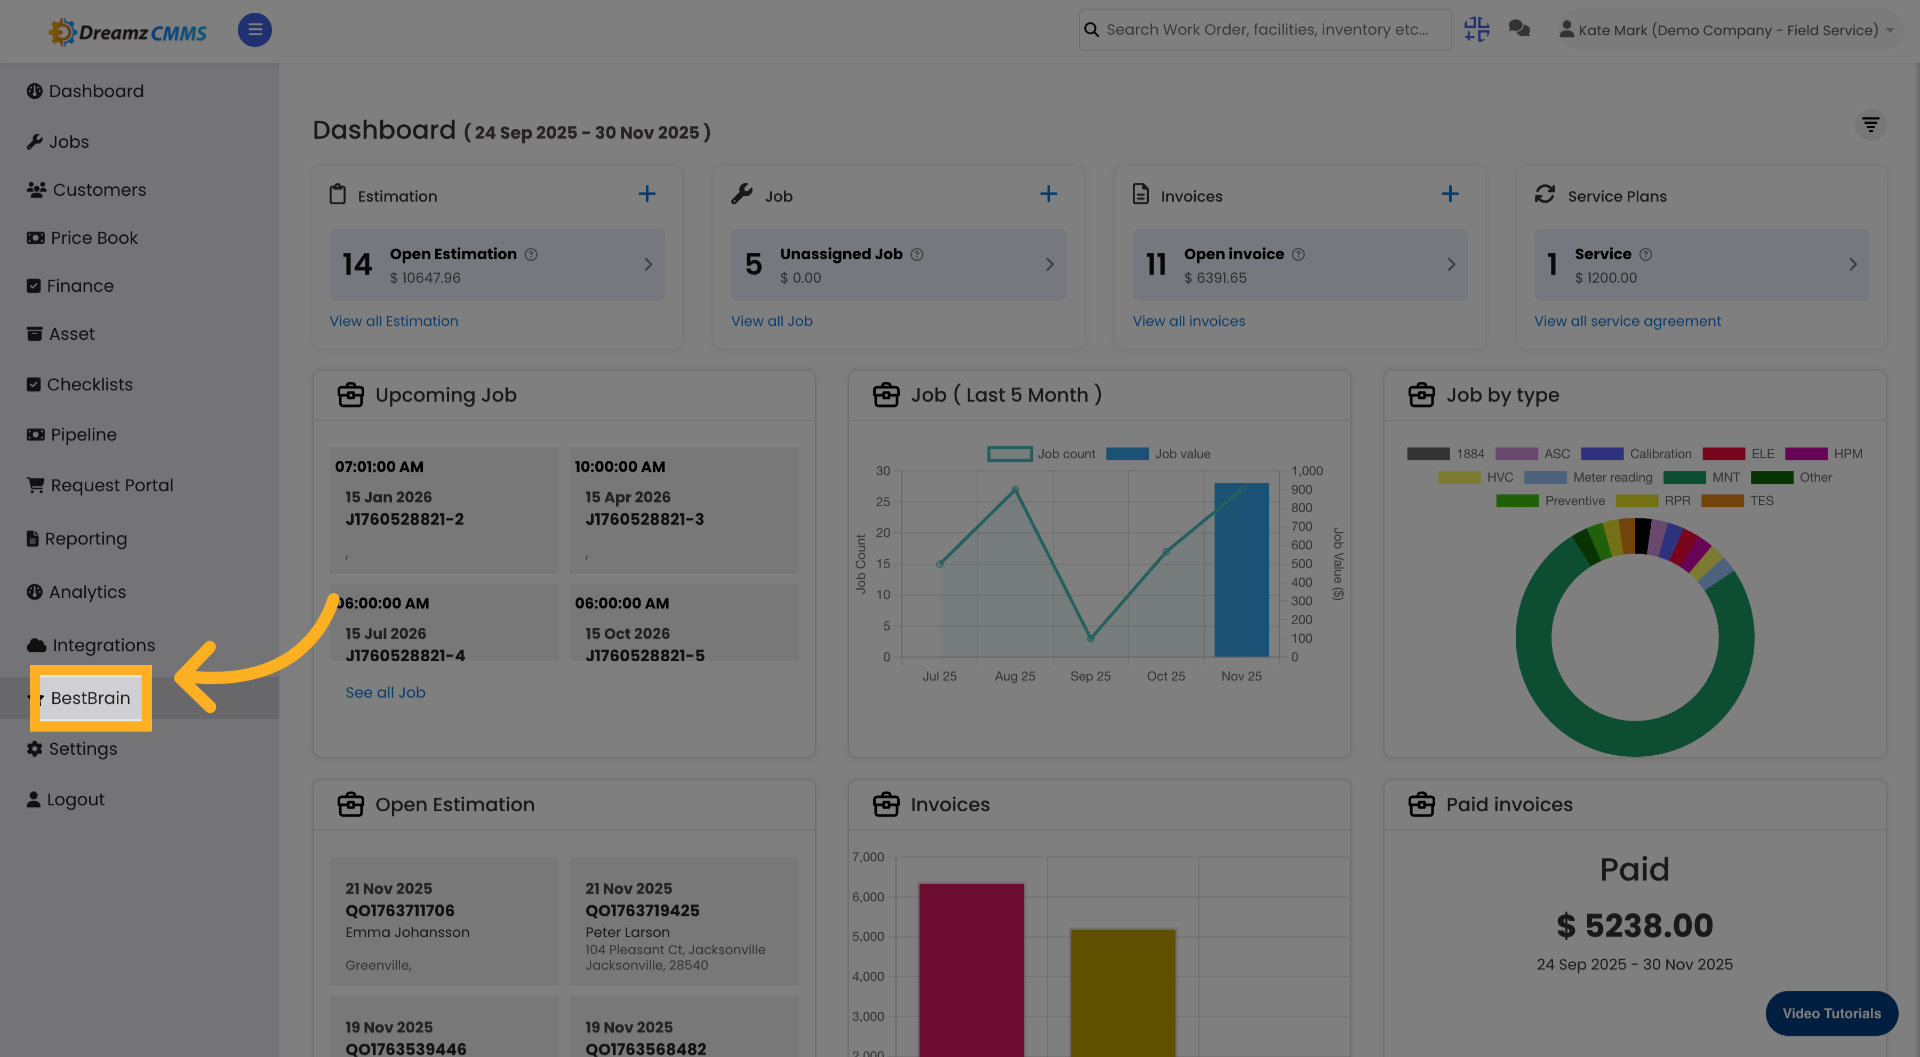Focus the Search Work Order field
This screenshot has width=1920, height=1057.
[x=1265, y=30]
